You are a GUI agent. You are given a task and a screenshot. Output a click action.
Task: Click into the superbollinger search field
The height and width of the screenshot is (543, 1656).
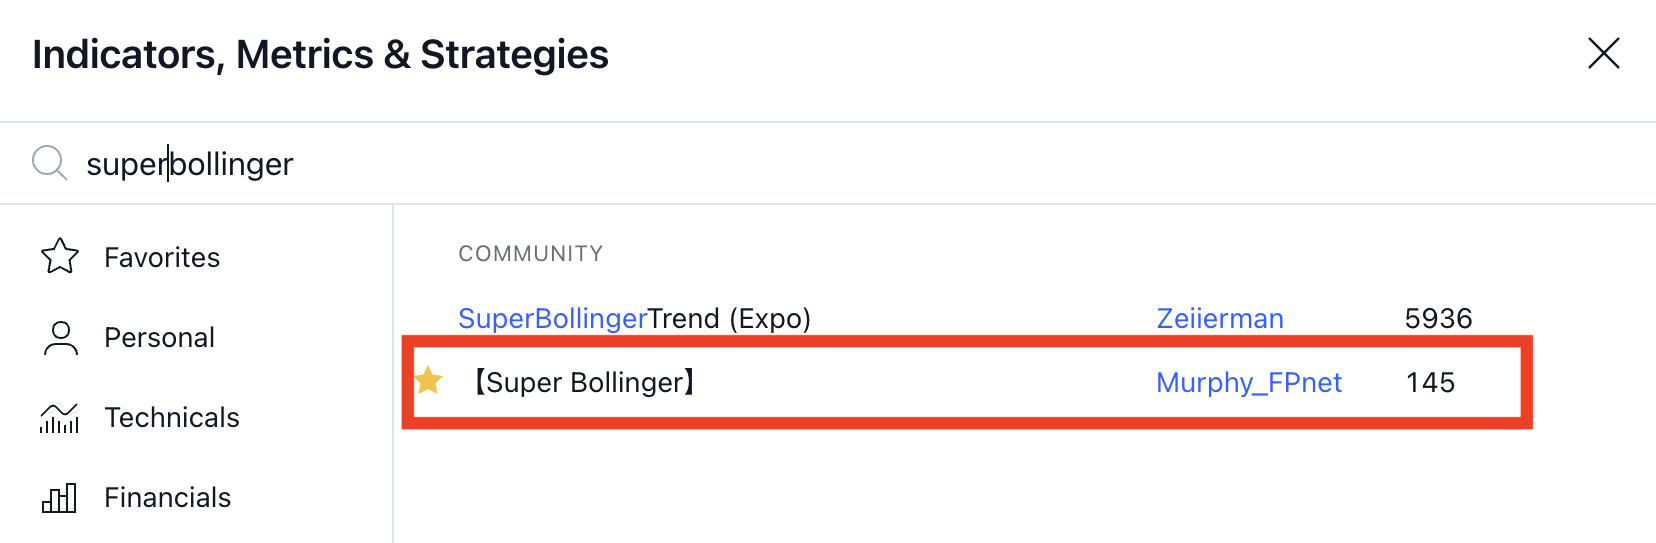tap(700, 163)
